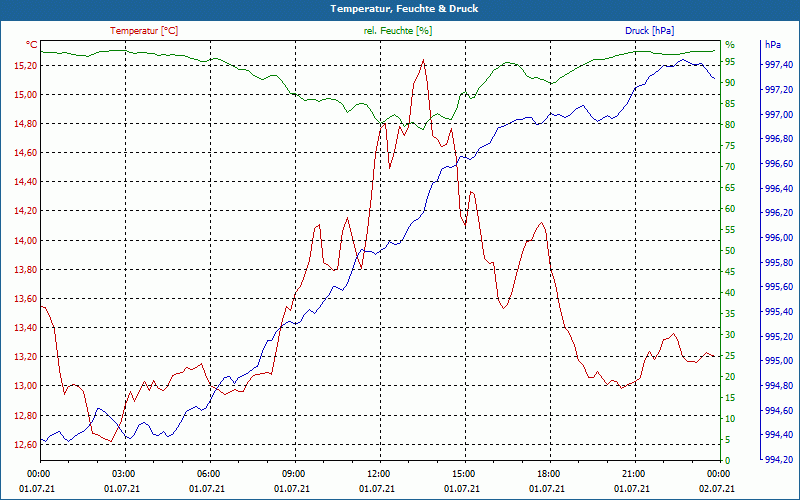The width and height of the screenshot is (800, 500).
Task: Pick the 994,80 pressure axis value
Action: tap(780, 386)
